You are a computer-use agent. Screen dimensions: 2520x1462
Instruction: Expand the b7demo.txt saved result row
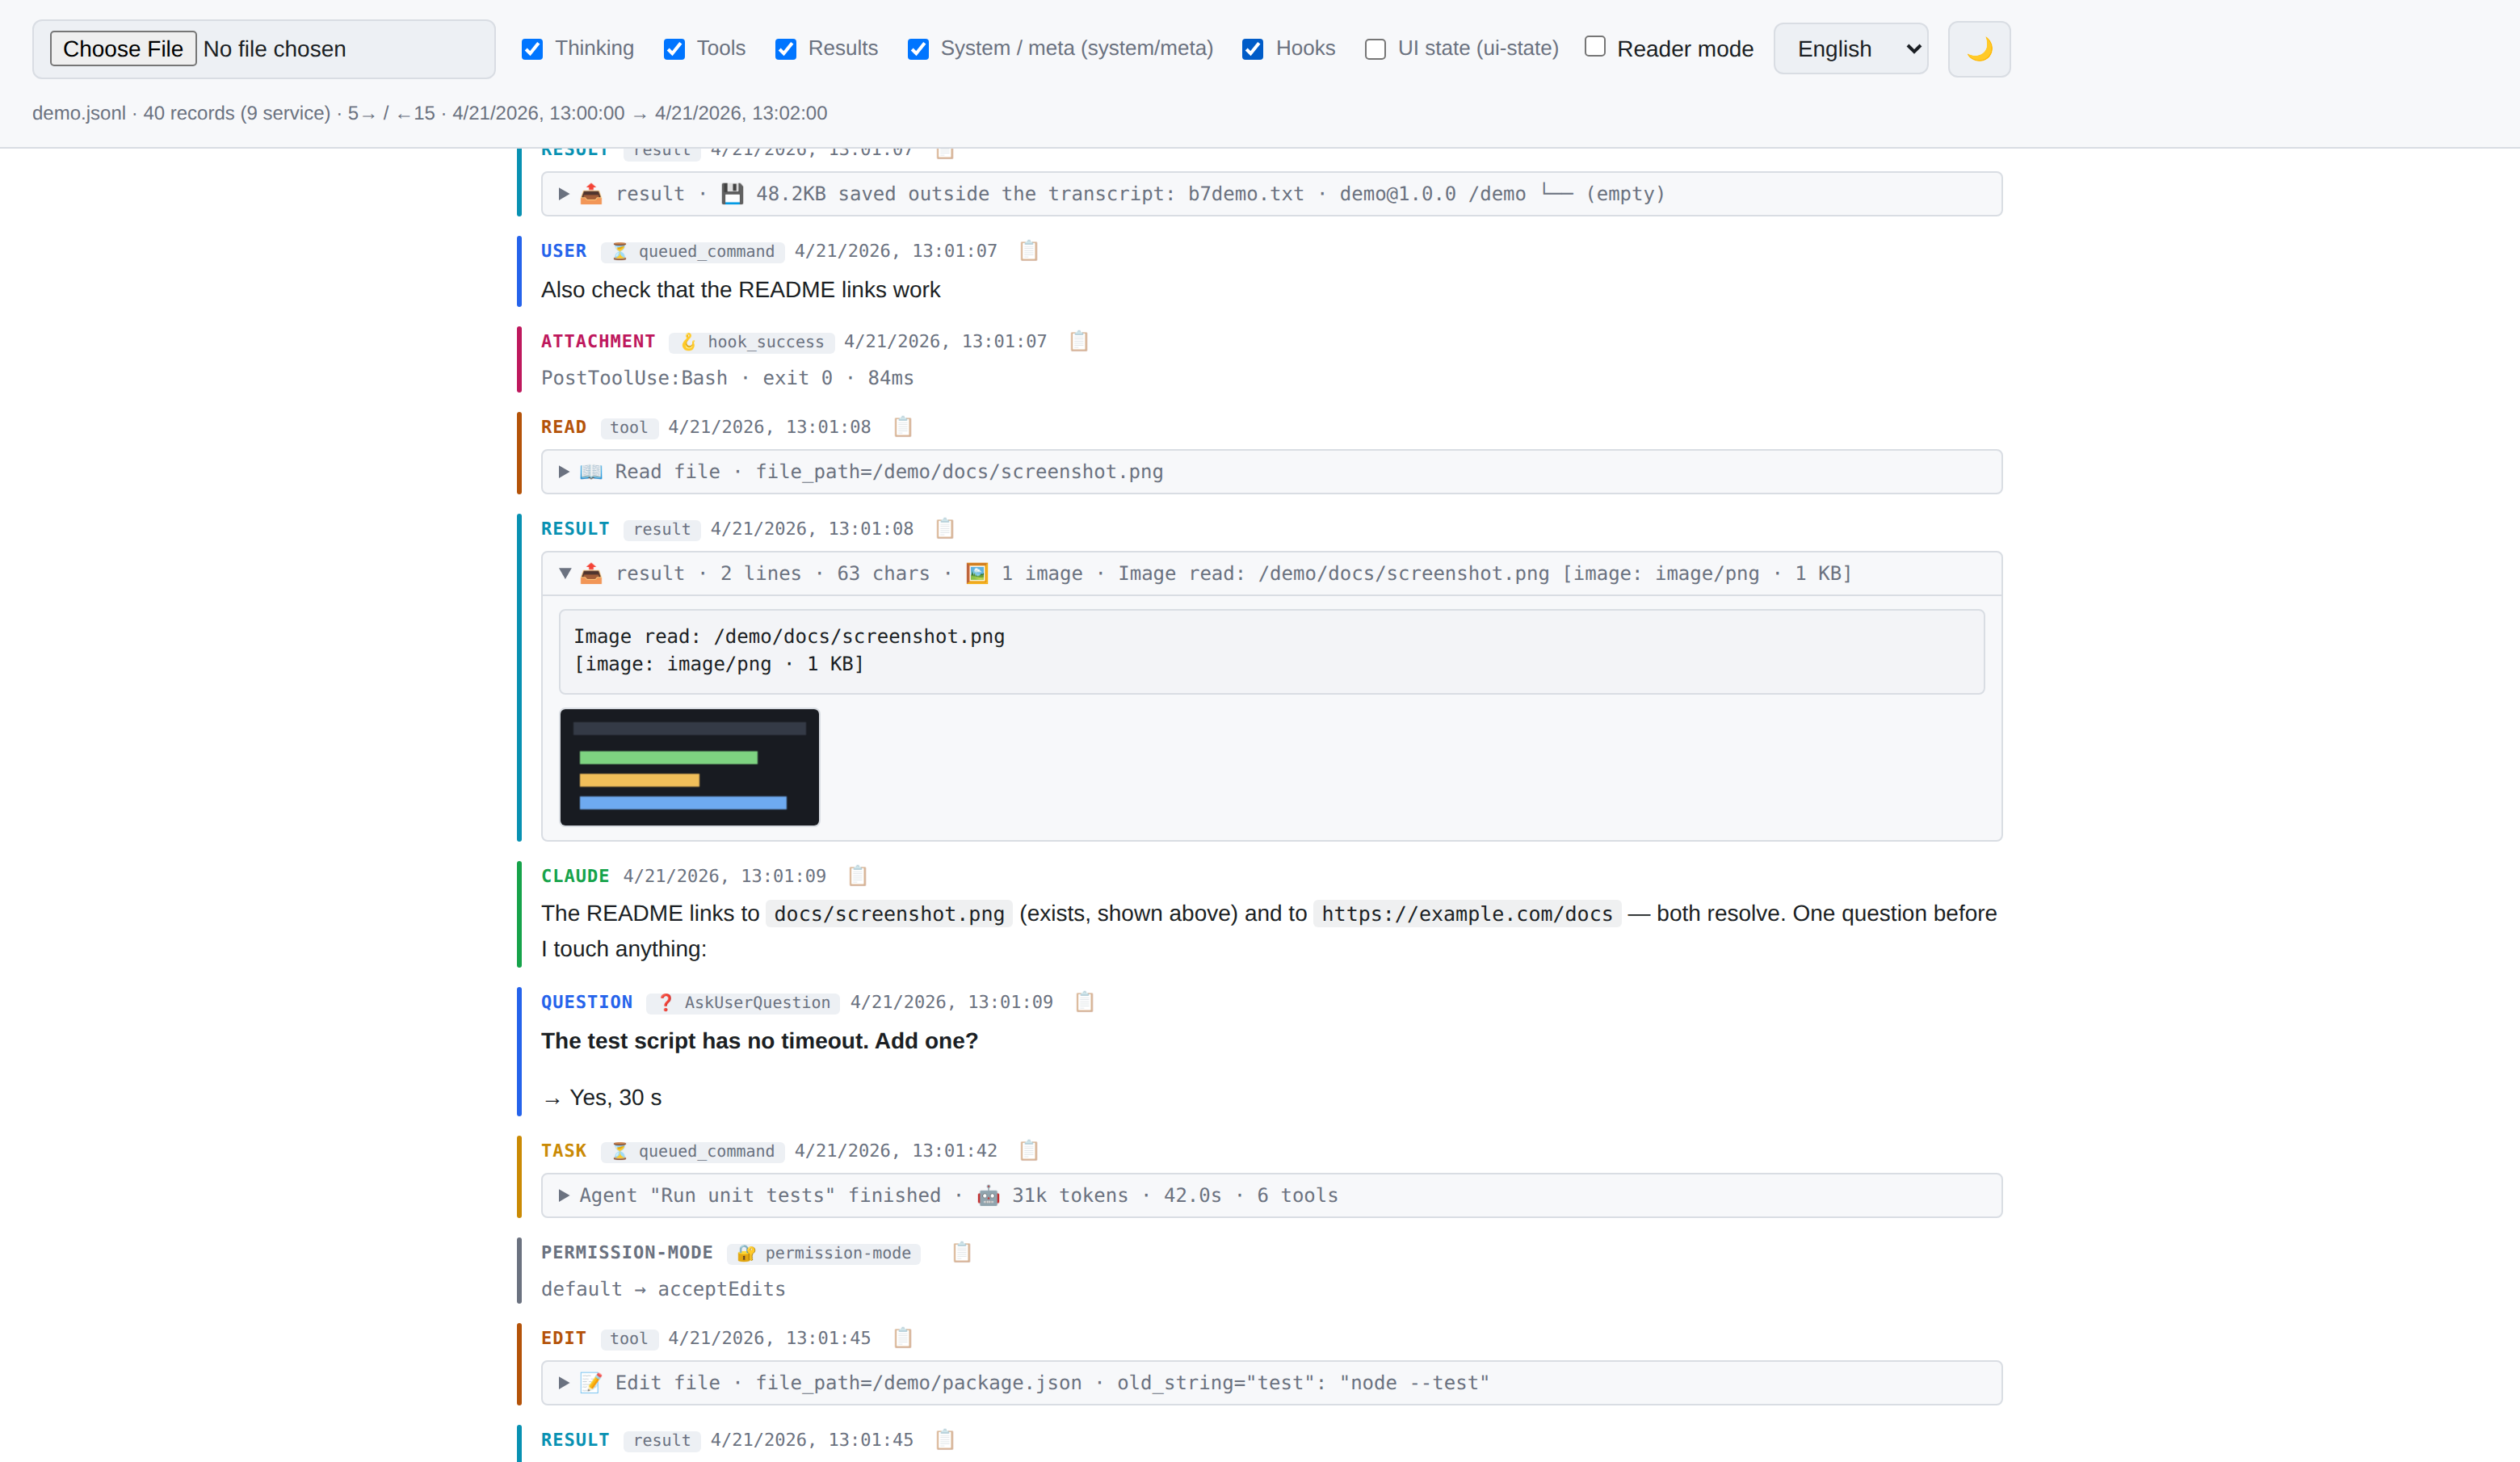[1271, 194]
